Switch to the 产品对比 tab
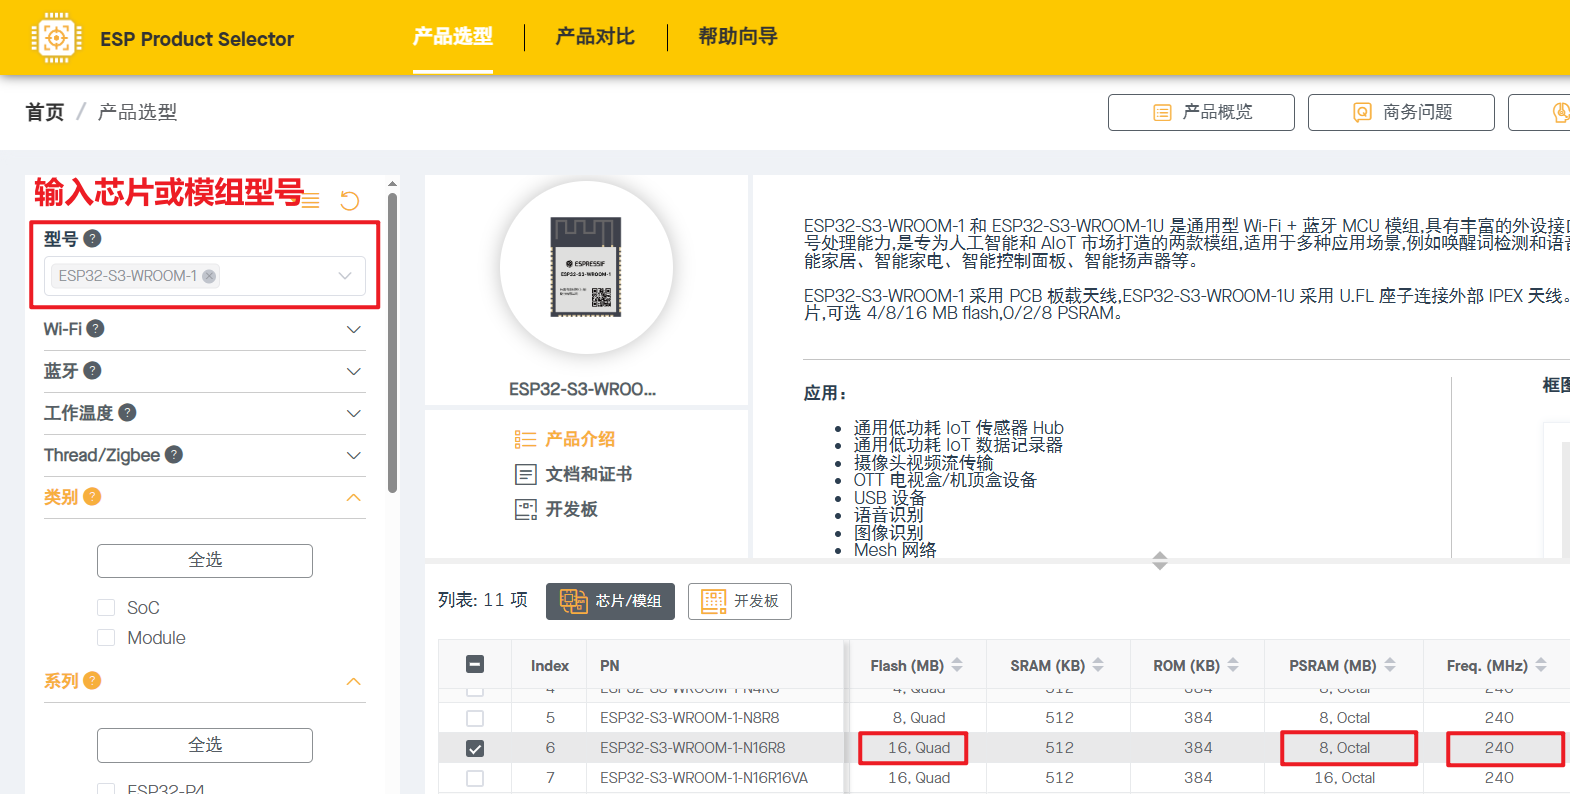The width and height of the screenshot is (1570, 794). [x=595, y=37]
